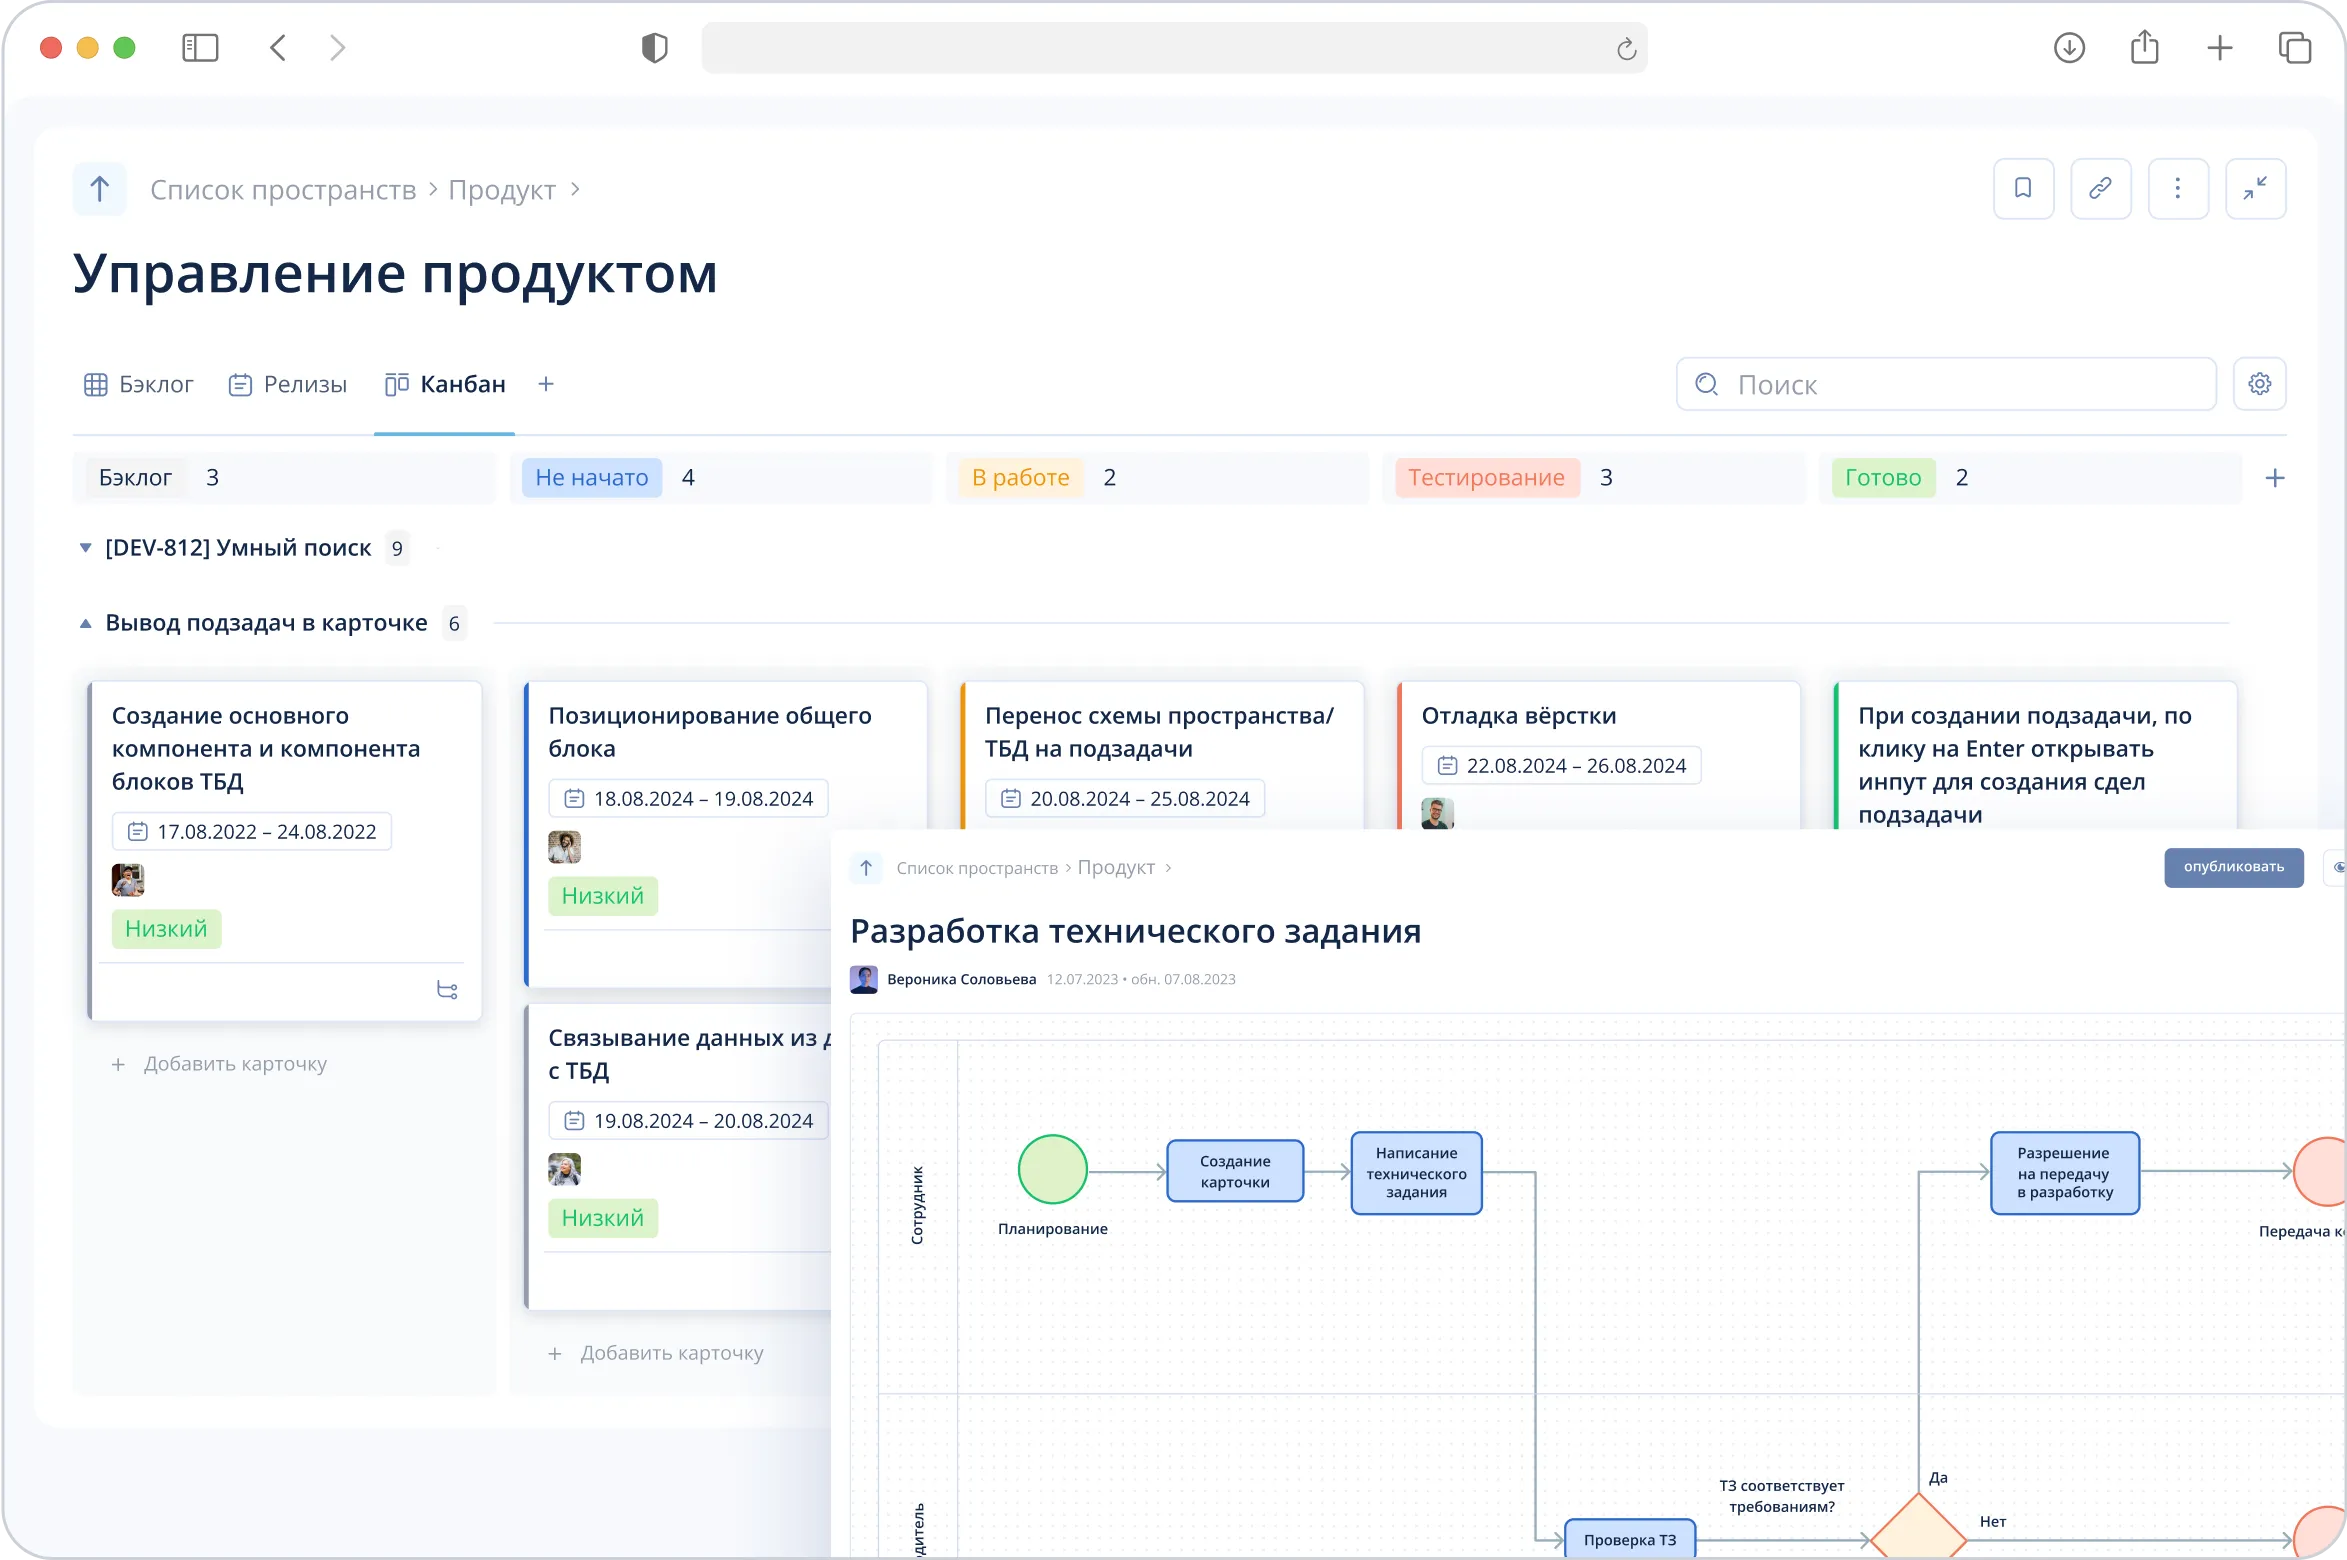Show browser tab overview icon
This screenshot has width=2347, height=1560.
click(x=2294, y=48)
